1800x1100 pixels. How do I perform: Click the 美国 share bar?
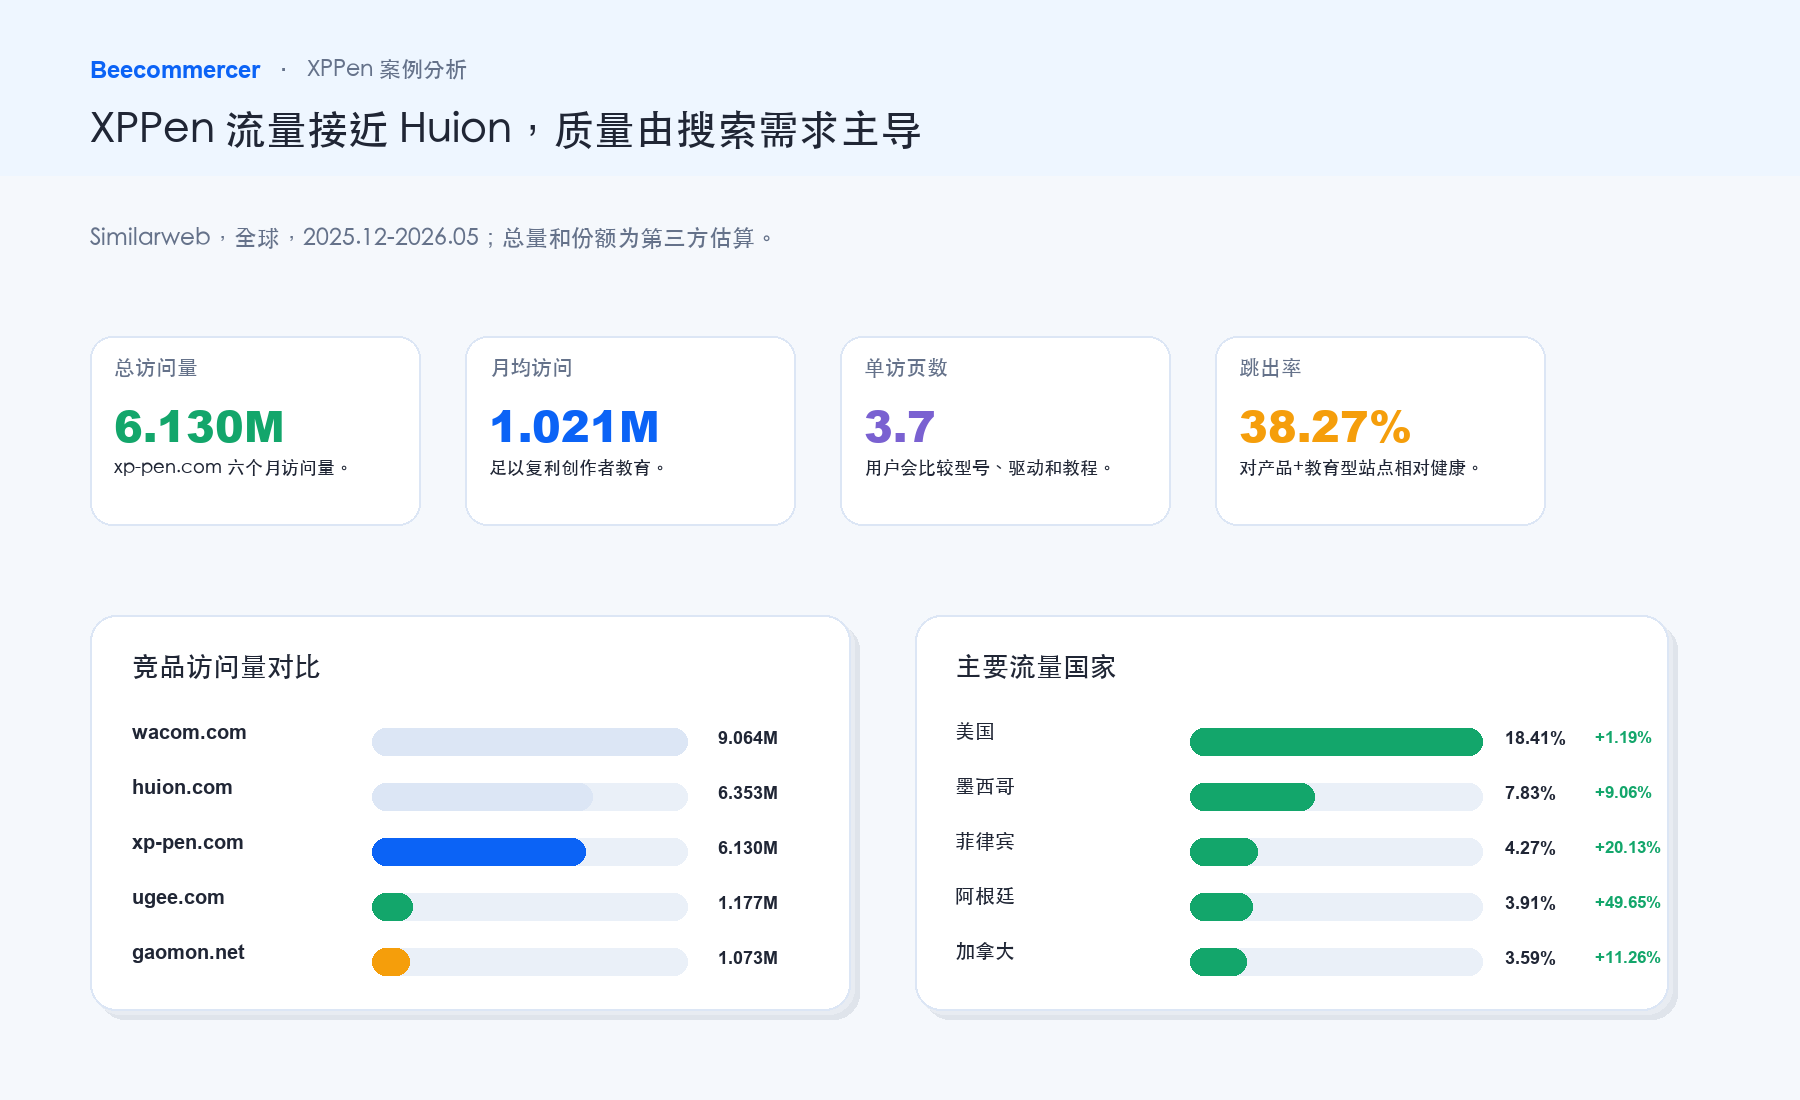tap(1336, 742)
